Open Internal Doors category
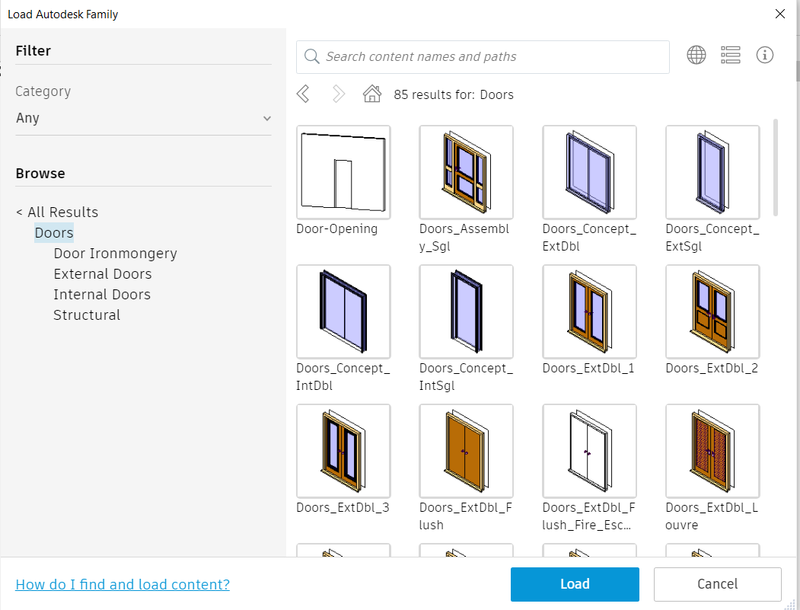The image size is (800, 610). tap(102, 294)
